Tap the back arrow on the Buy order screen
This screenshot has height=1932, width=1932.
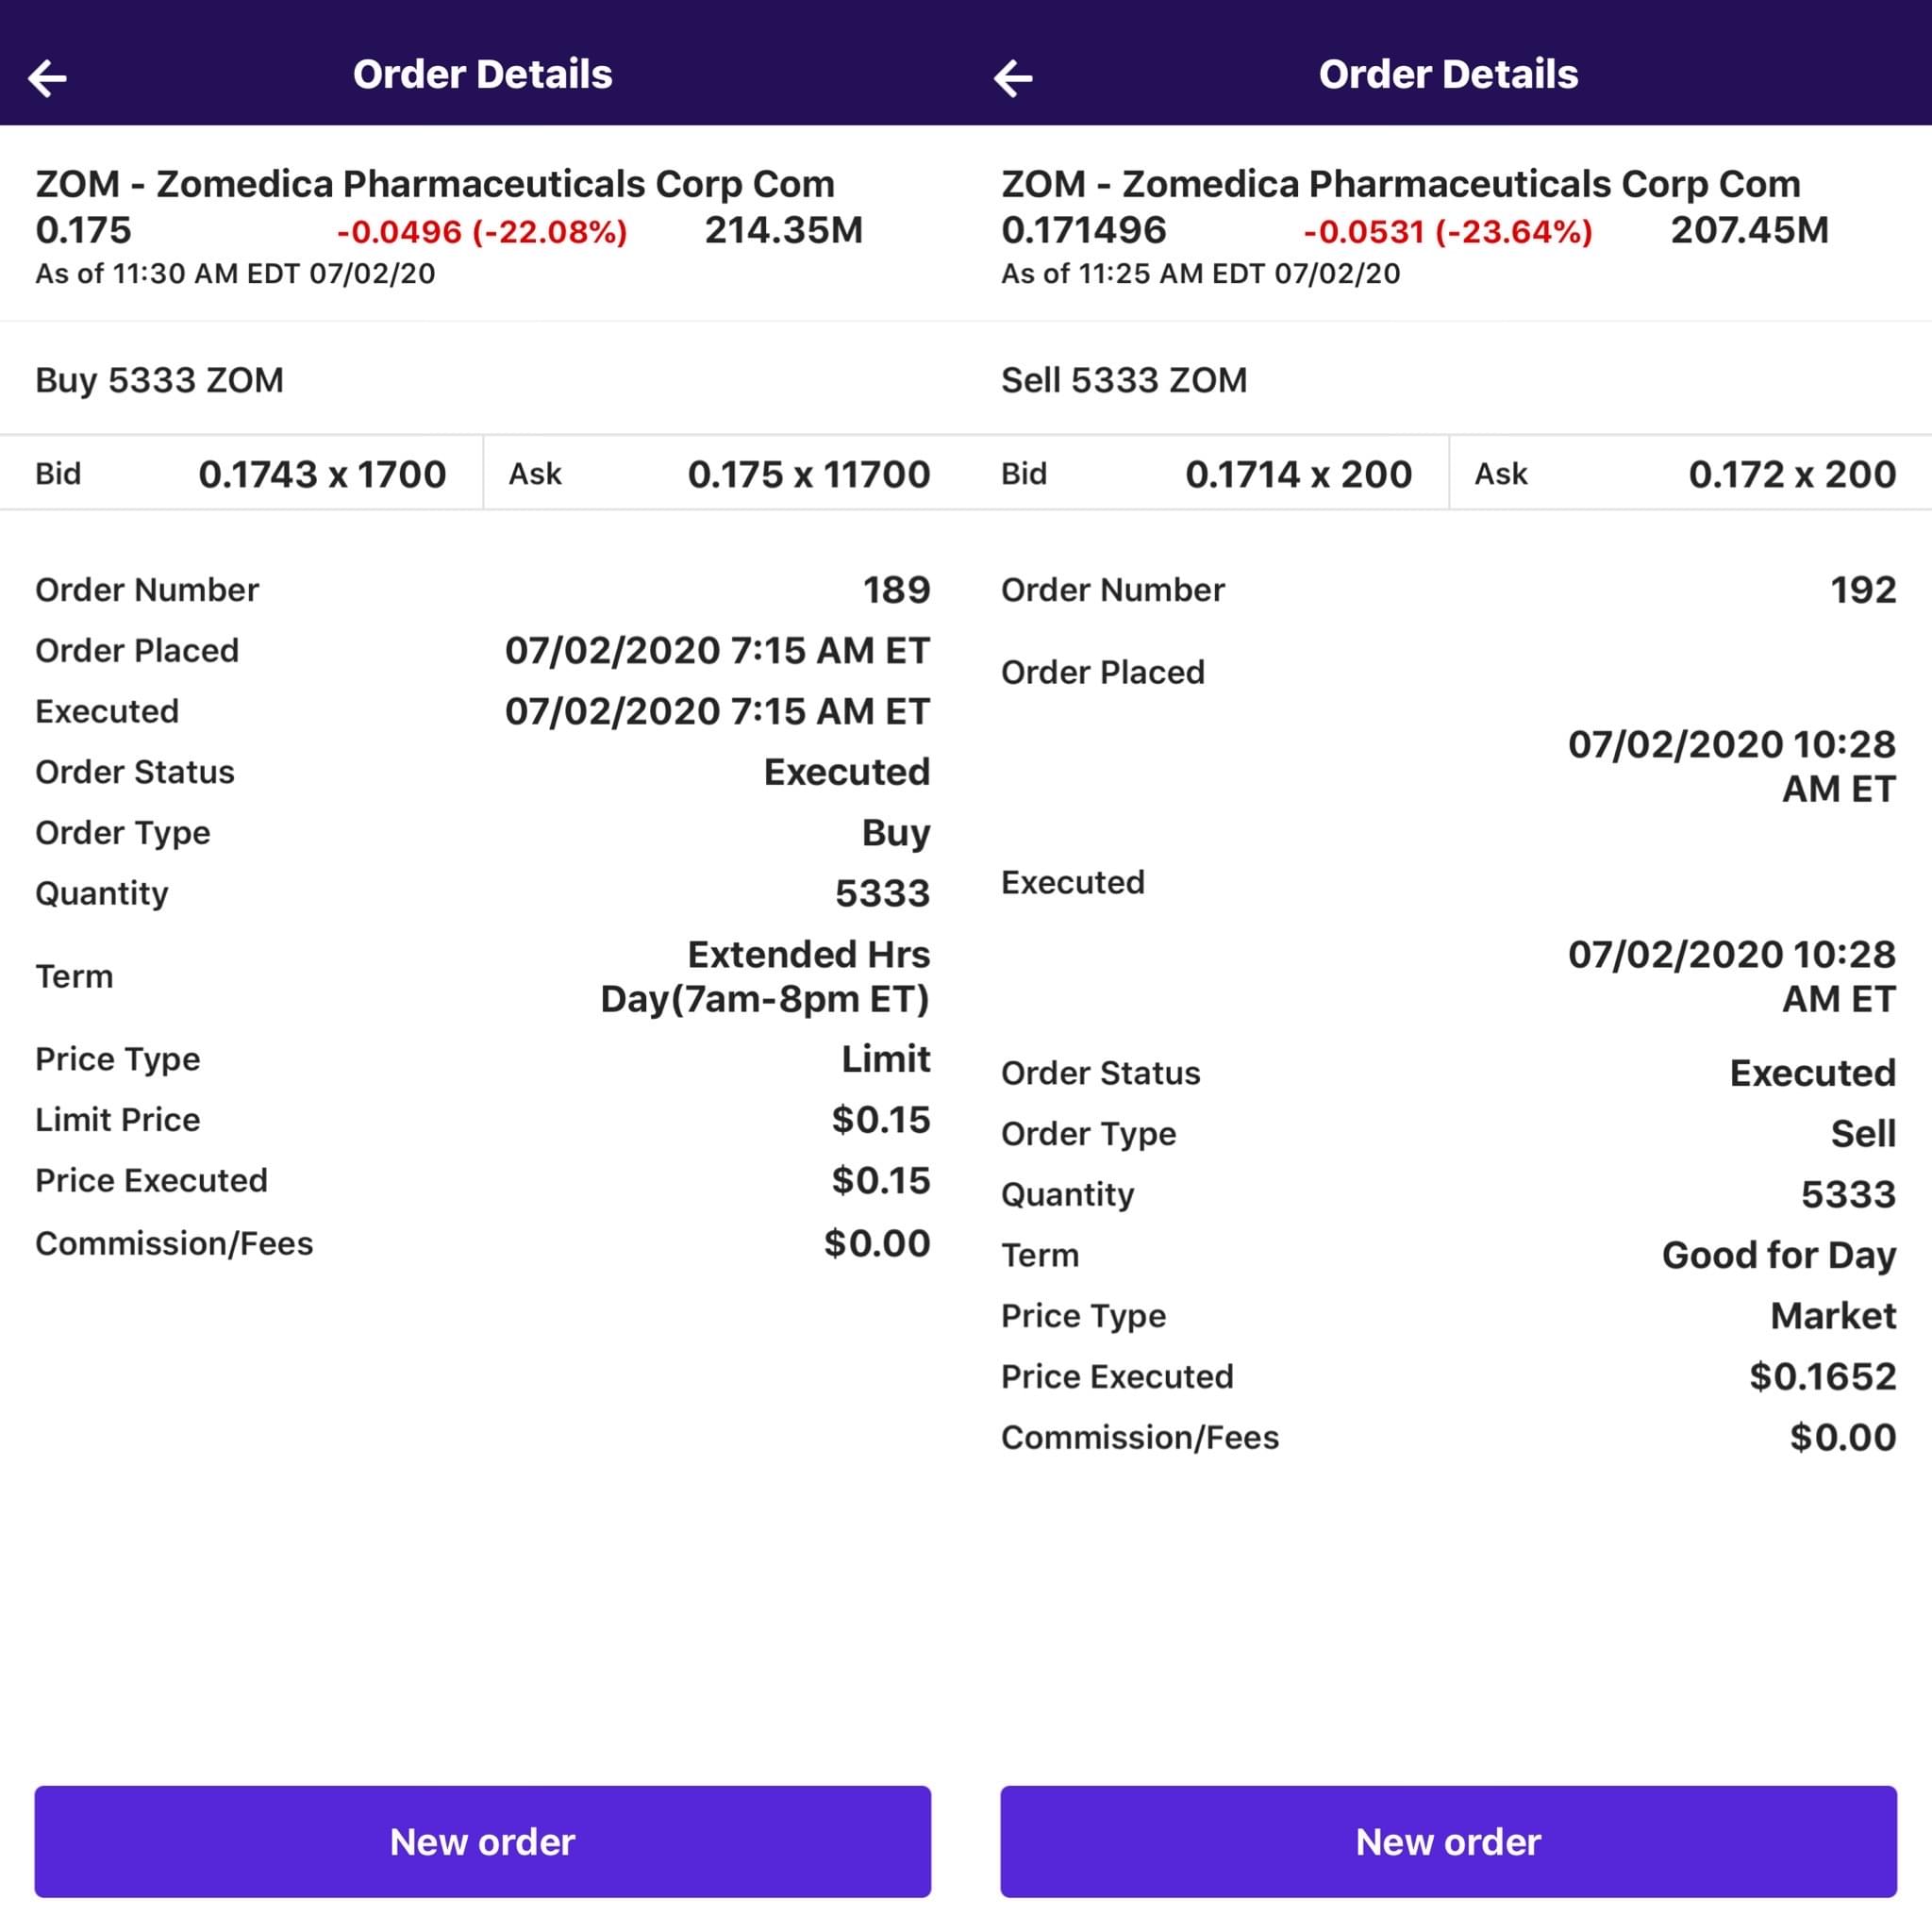tap(47, 78)
